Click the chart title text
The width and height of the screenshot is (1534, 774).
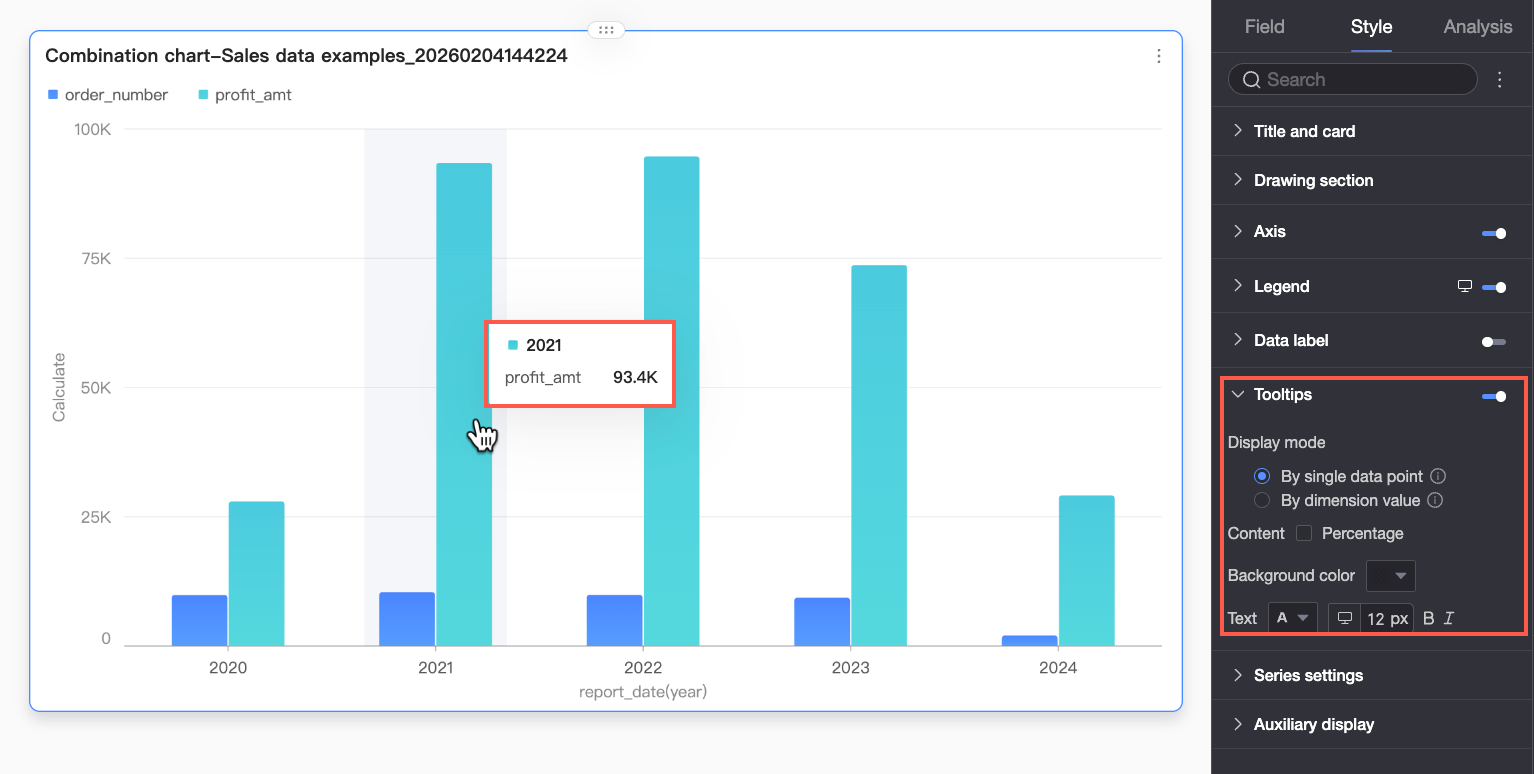(x=306, y=56)
